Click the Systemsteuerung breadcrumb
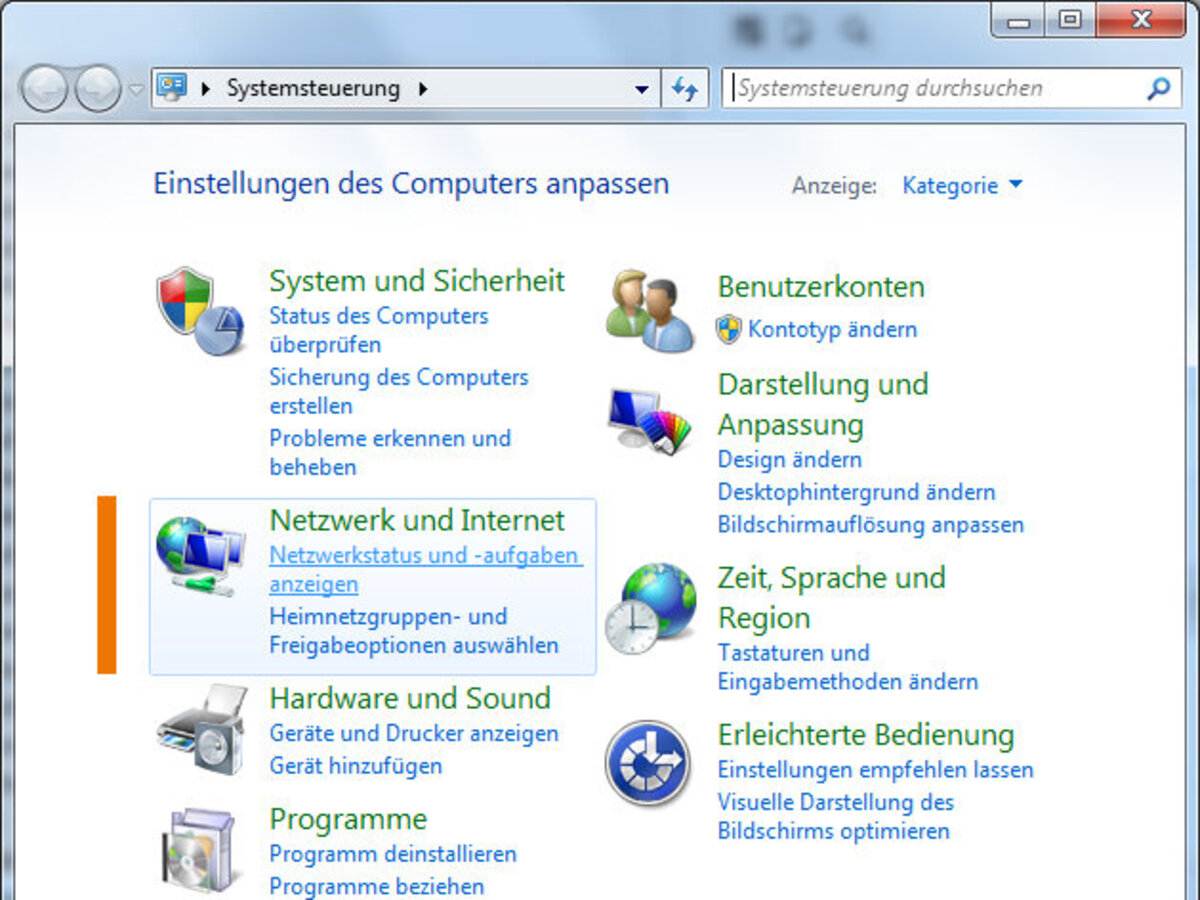This screenshot has width=1200, height=900. click(x=313, y=88)
